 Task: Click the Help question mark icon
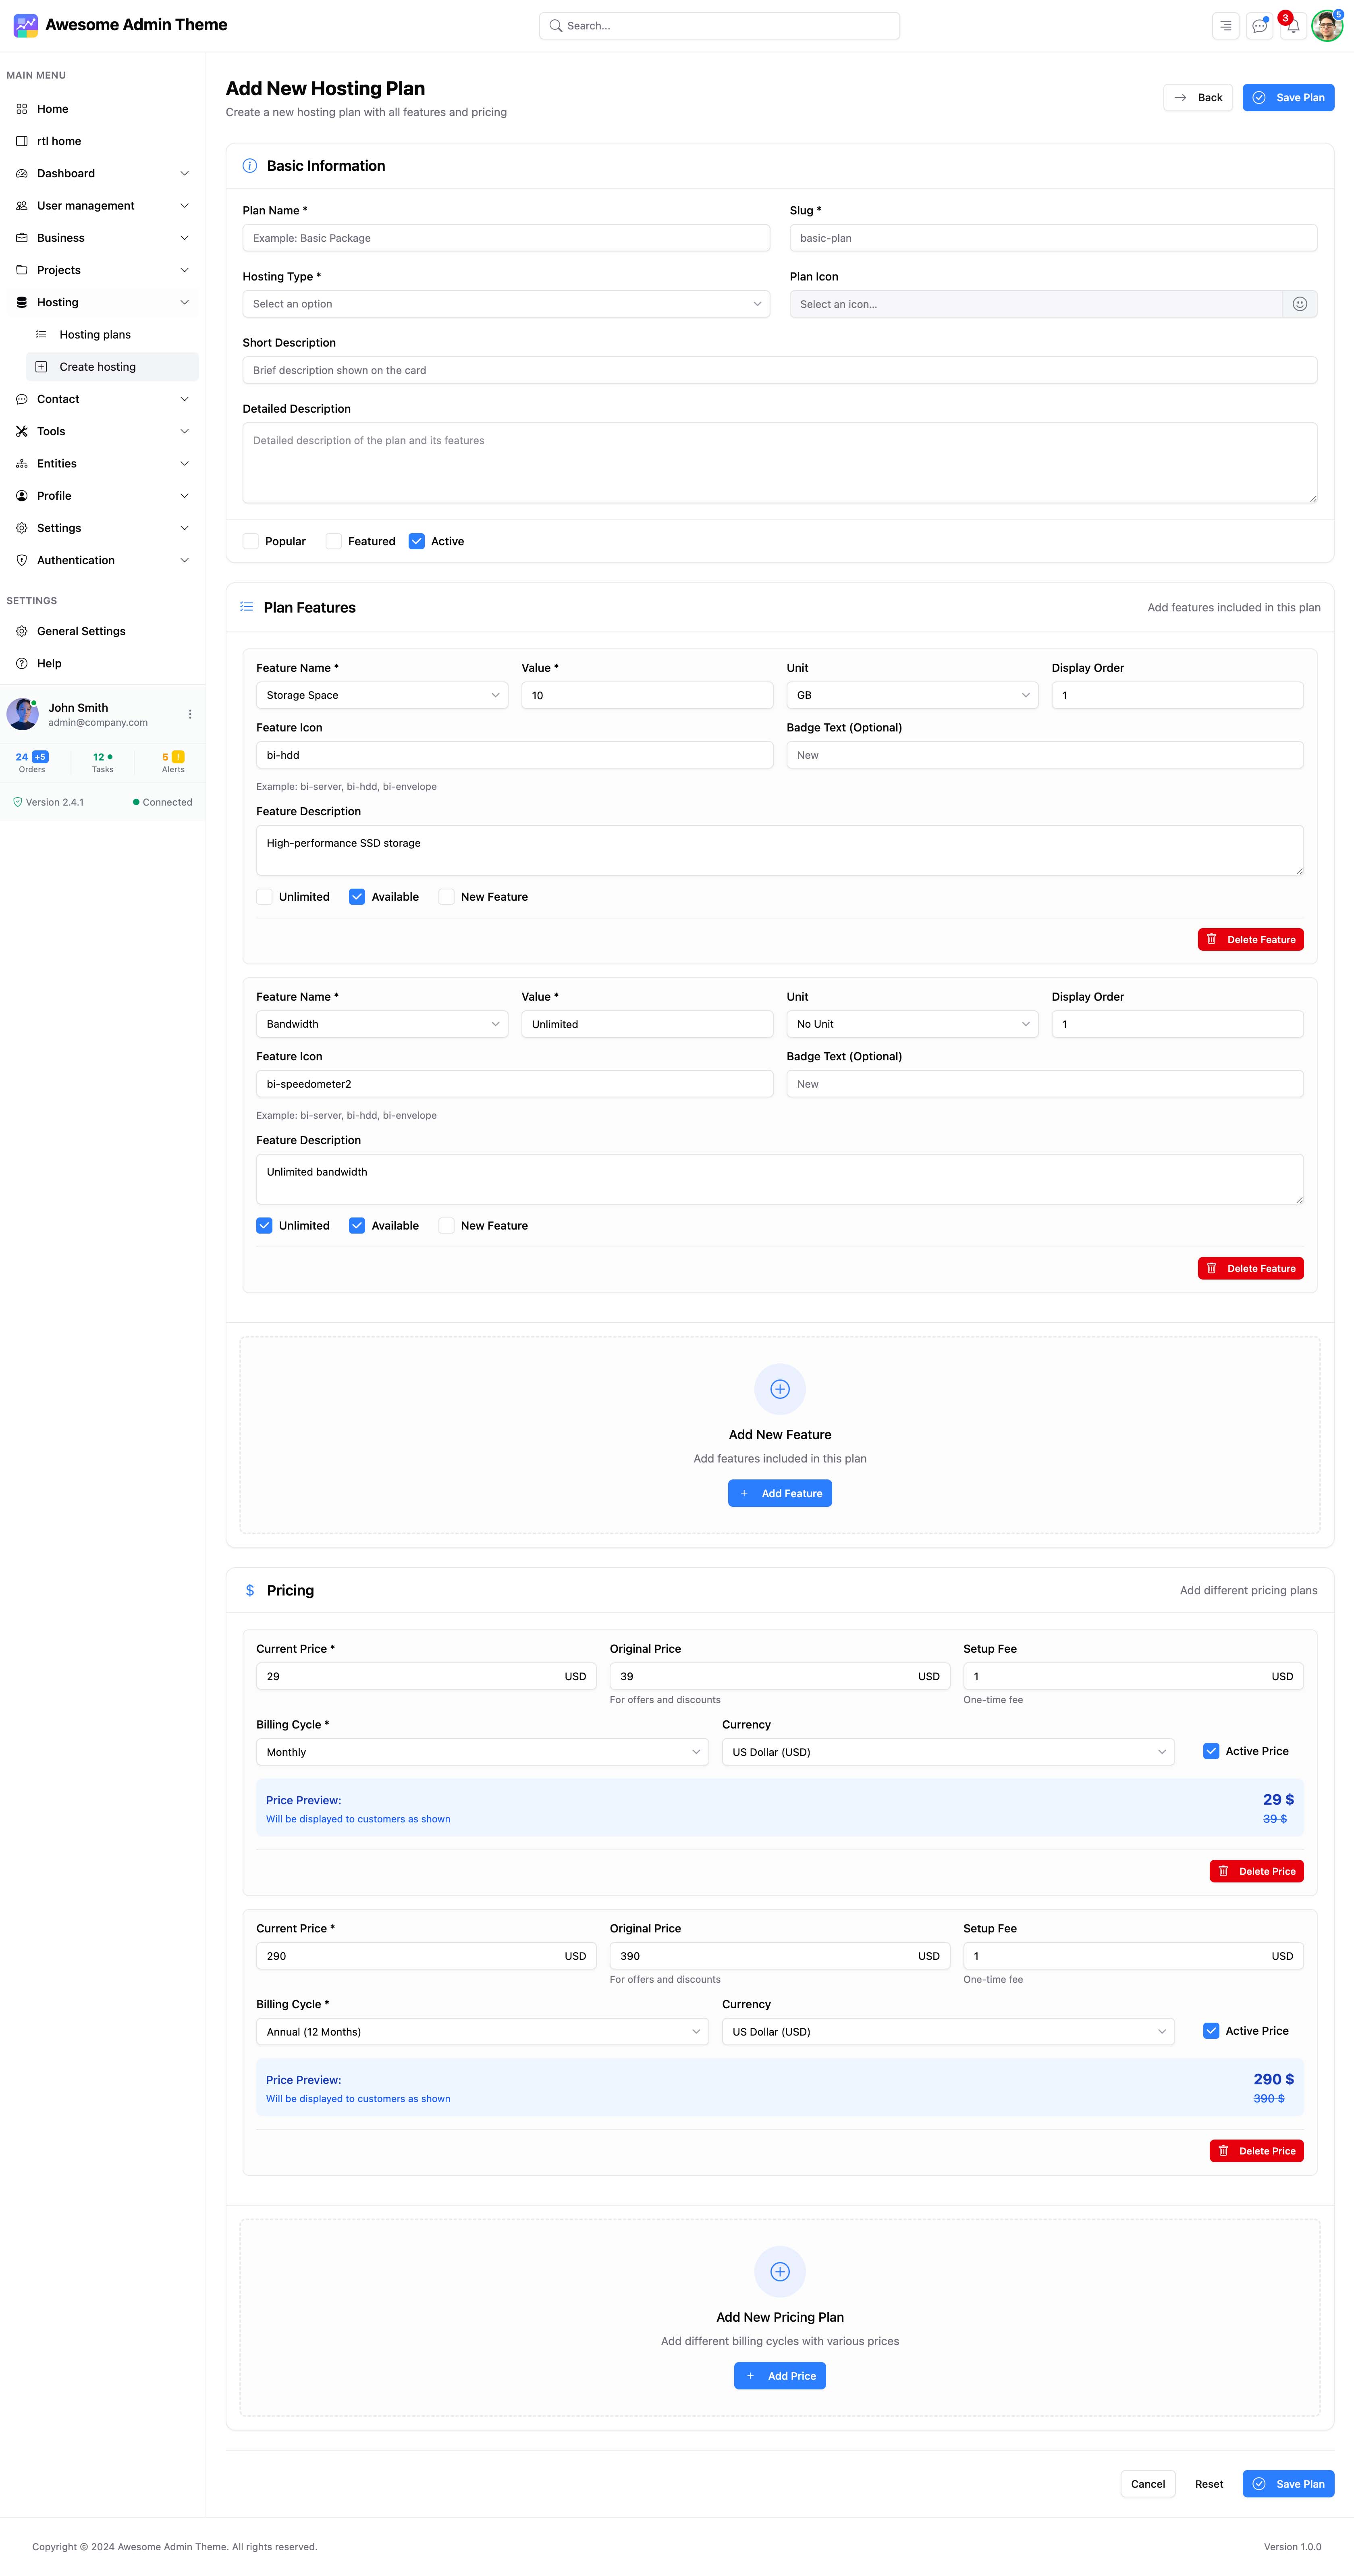pos(22,664)
